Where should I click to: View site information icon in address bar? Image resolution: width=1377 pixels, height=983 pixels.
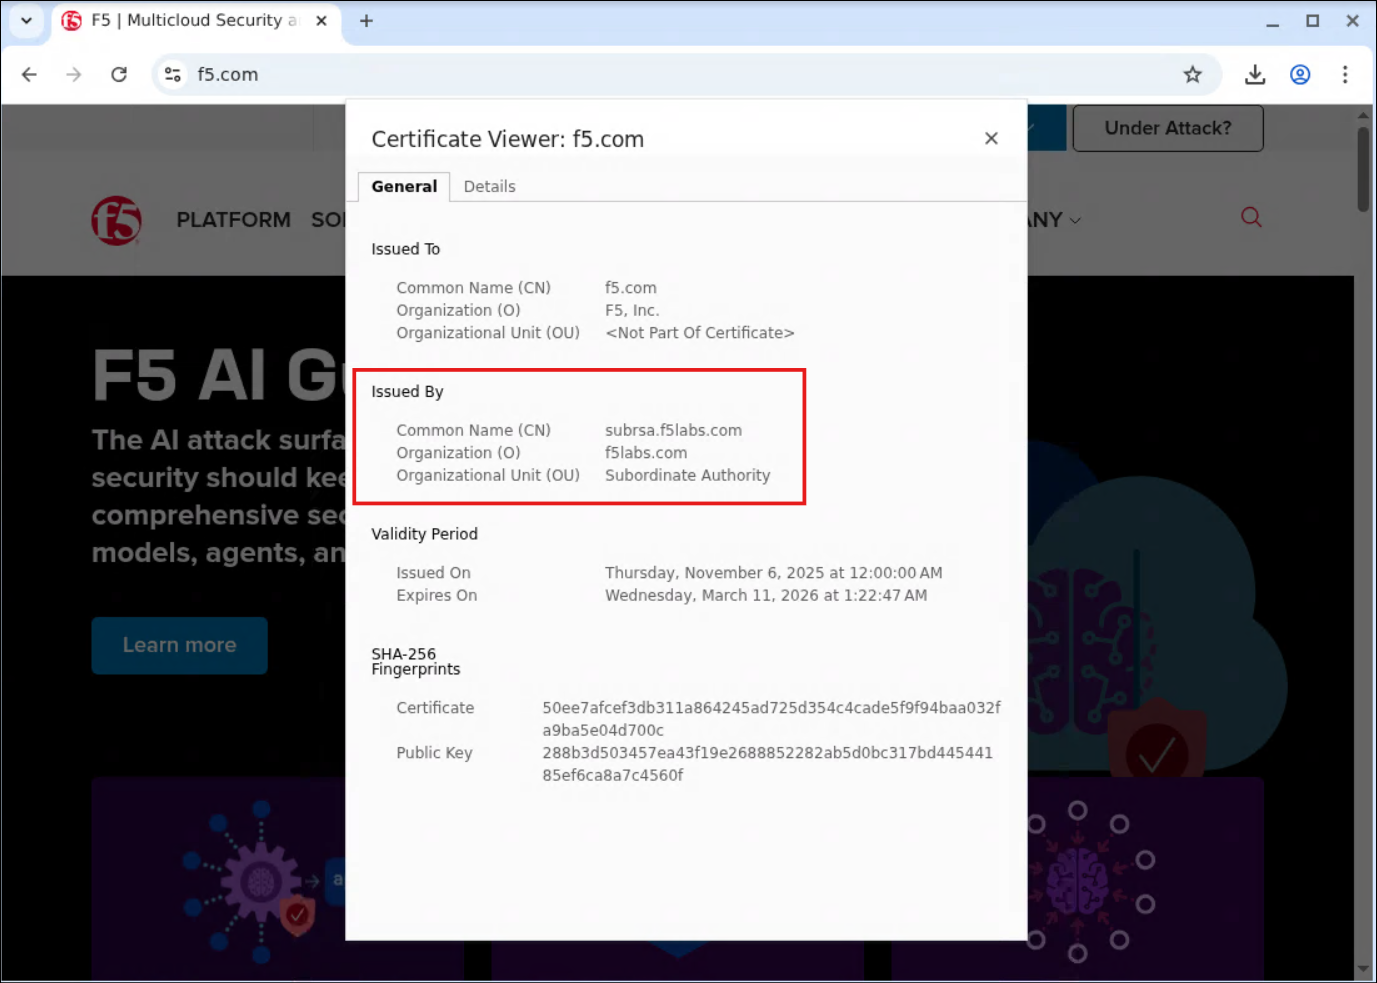tap(173, 74)
